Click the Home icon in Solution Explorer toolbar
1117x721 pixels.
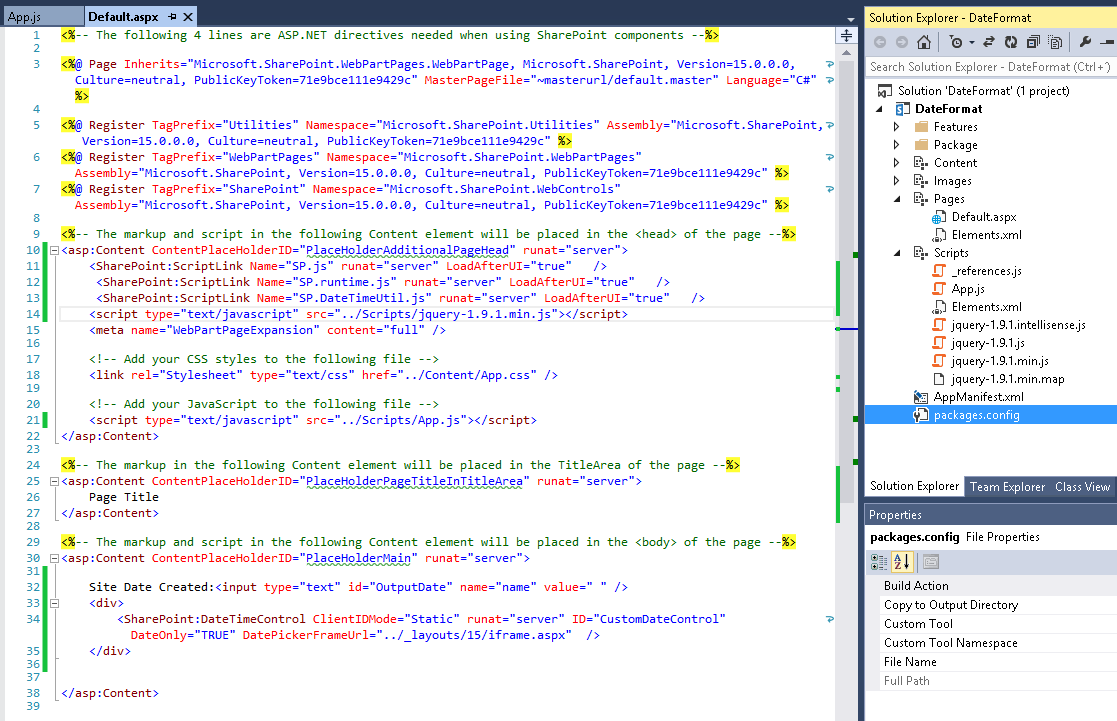(x=924, y=42)
